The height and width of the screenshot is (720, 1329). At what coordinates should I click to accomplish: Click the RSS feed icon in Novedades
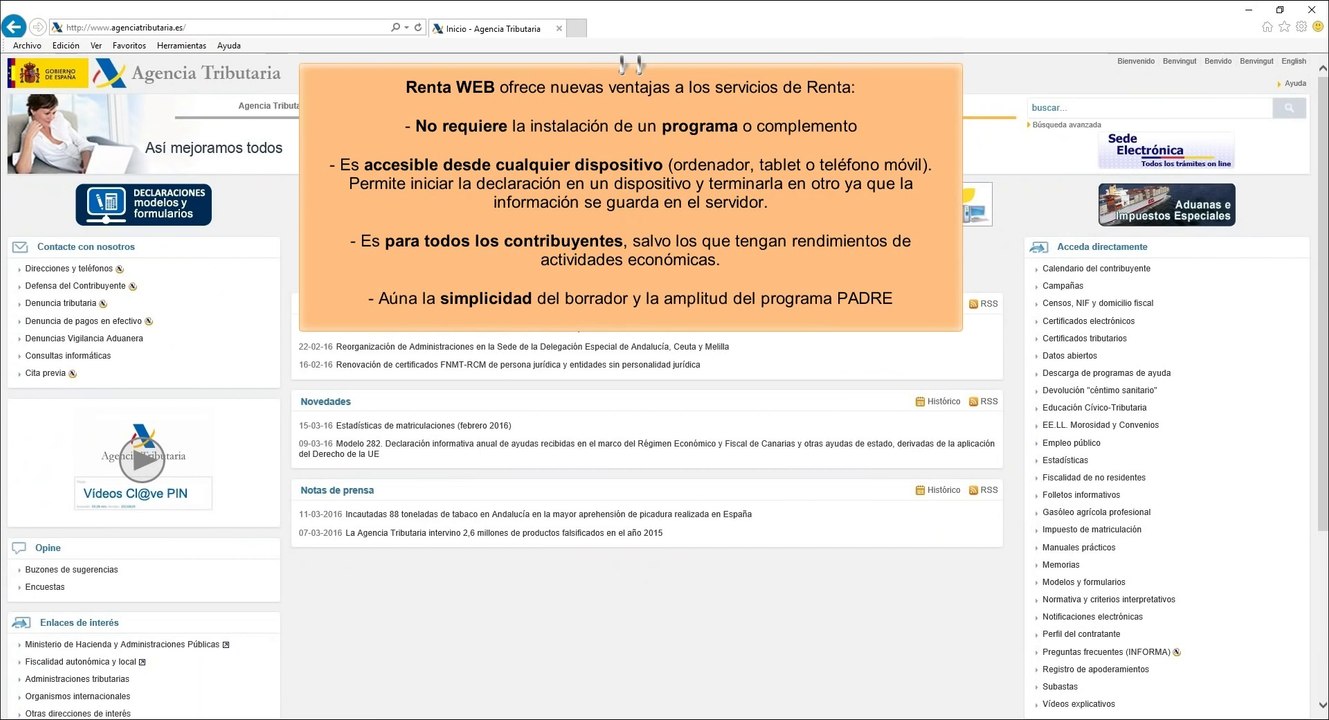pyautogui.click(x=974, y=402)
